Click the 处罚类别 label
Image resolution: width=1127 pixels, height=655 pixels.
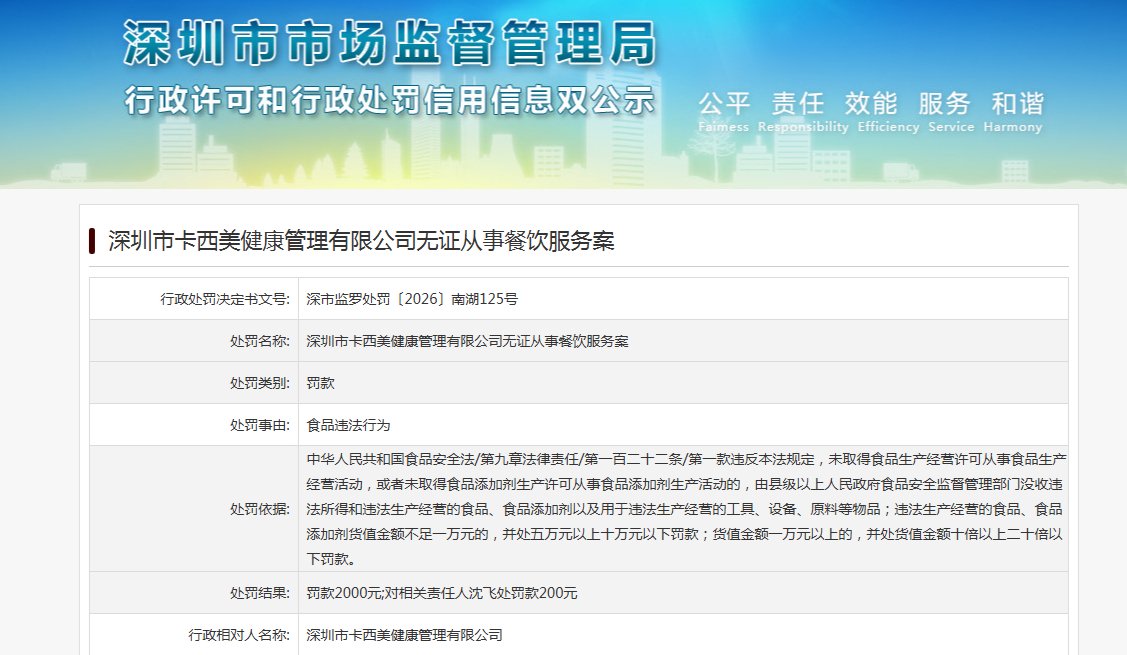tap(259, 383)
